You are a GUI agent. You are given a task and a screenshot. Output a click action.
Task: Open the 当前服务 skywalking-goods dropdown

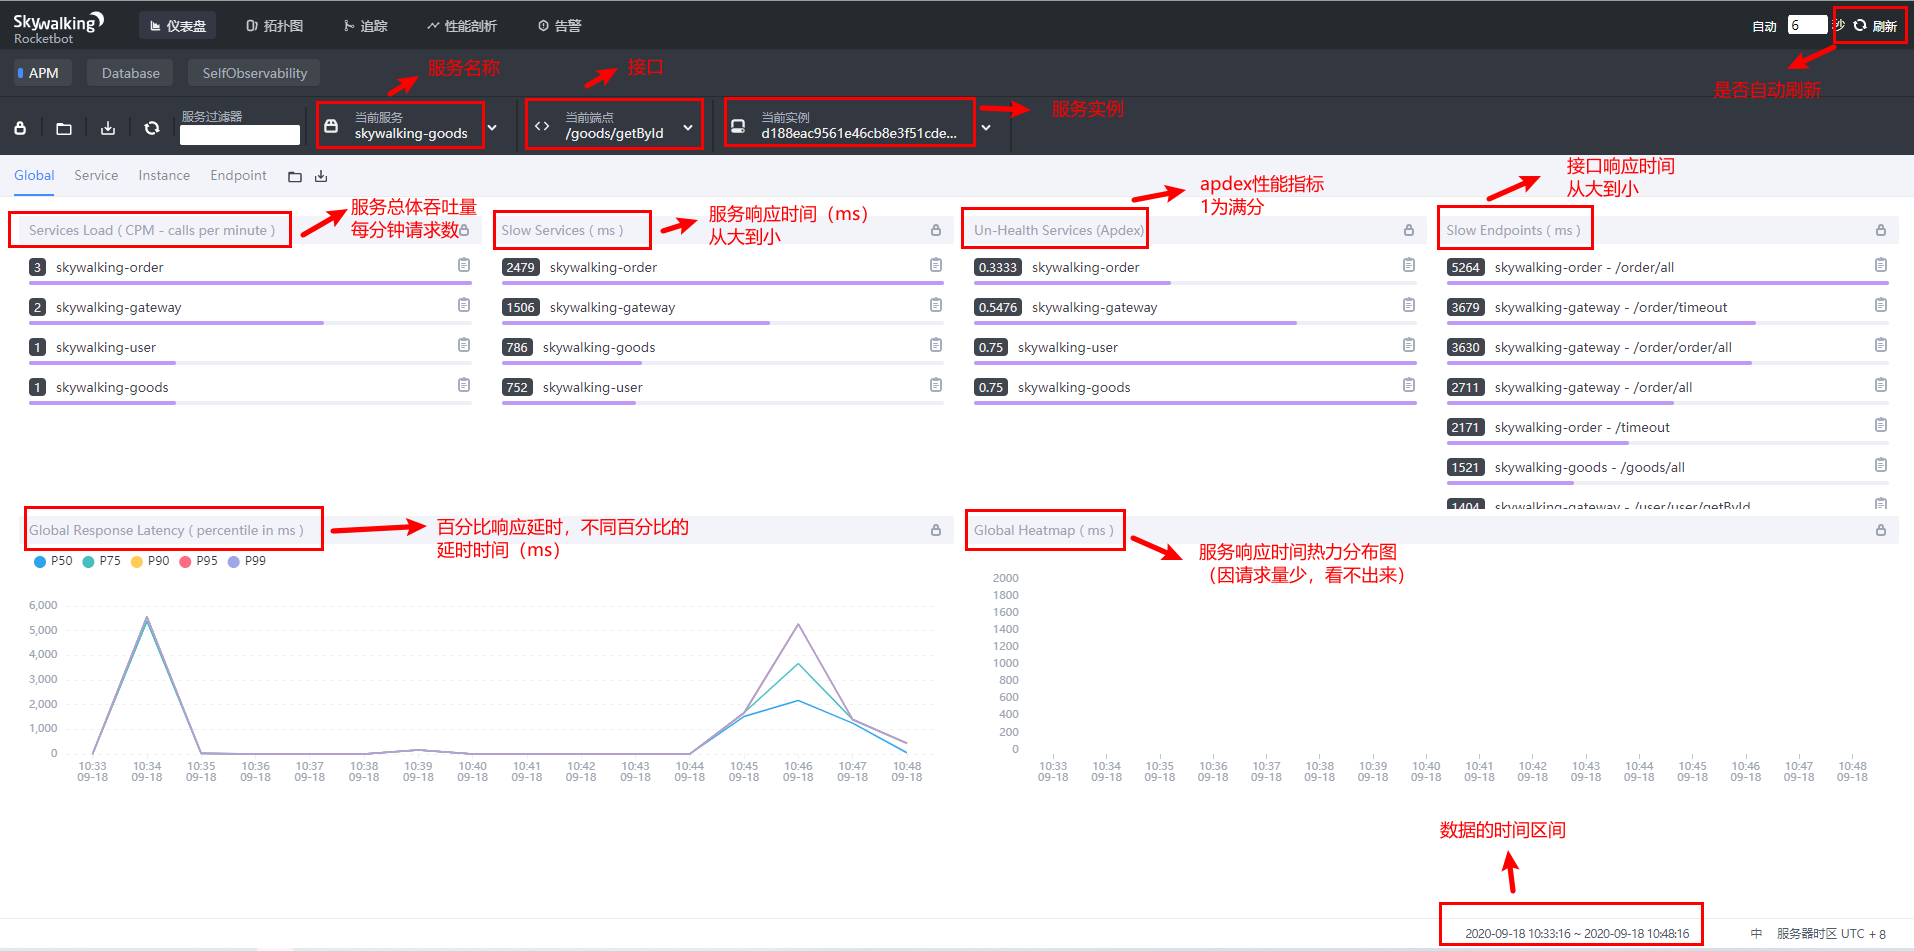[x=410, y=125]
